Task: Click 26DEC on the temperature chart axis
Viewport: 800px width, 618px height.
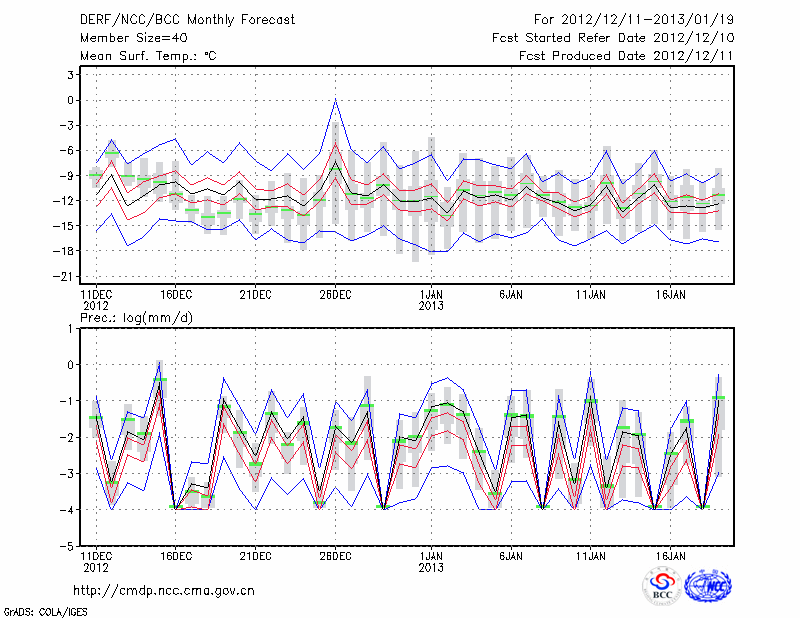Action: [335, 294]
